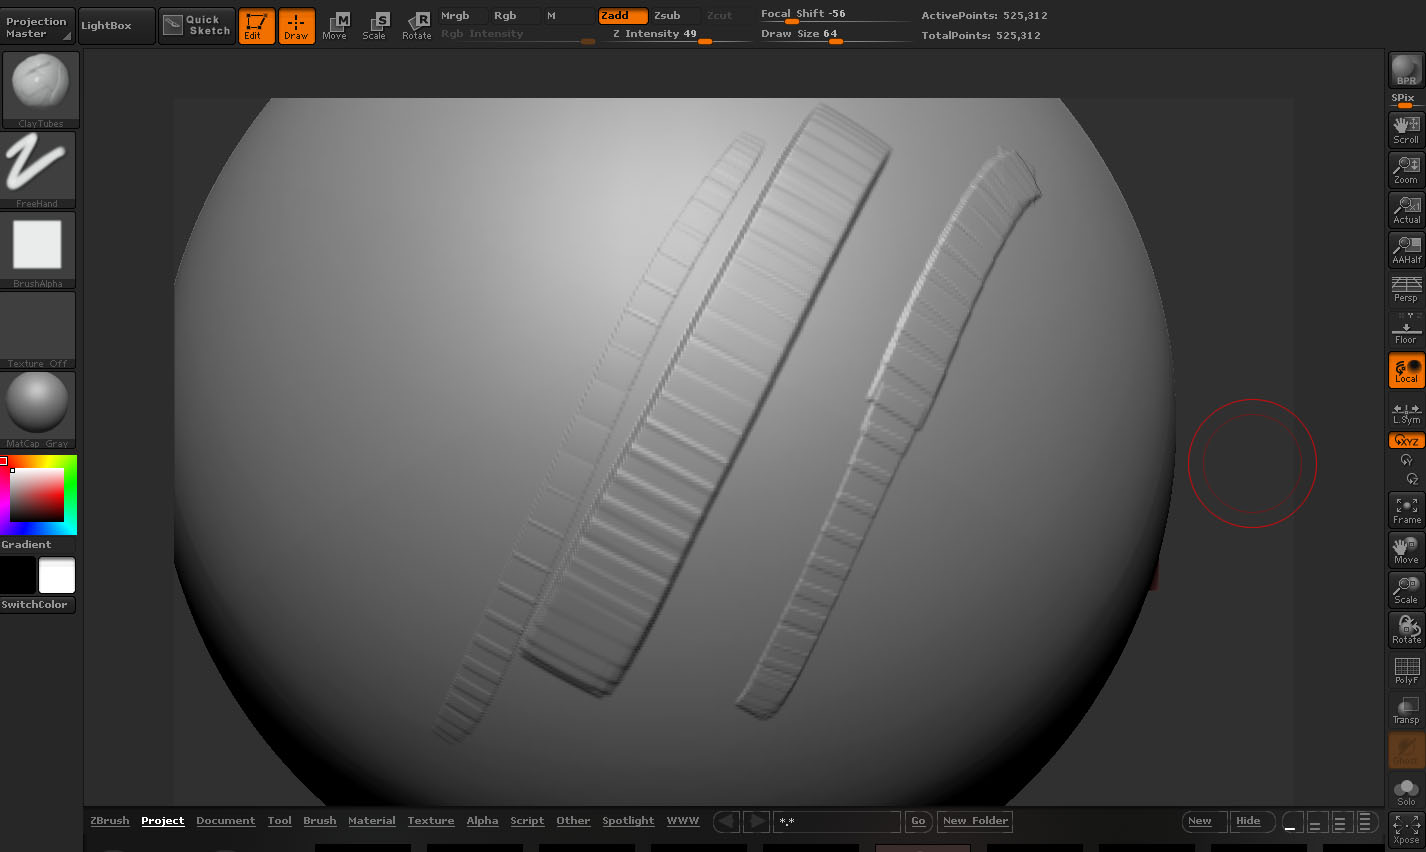The image size is (1426, 852).
Task: Toggle Zsub sculpt mode
Action: (x=675, y=16)
